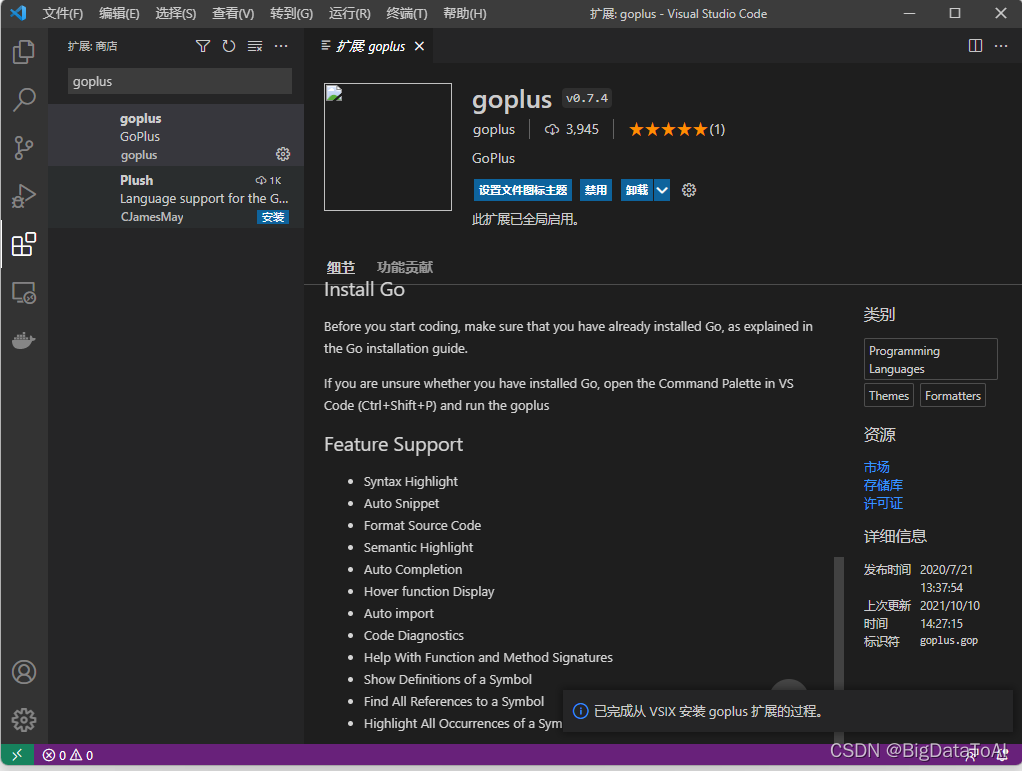Open the 存储库 resource link

click(883, 485)
